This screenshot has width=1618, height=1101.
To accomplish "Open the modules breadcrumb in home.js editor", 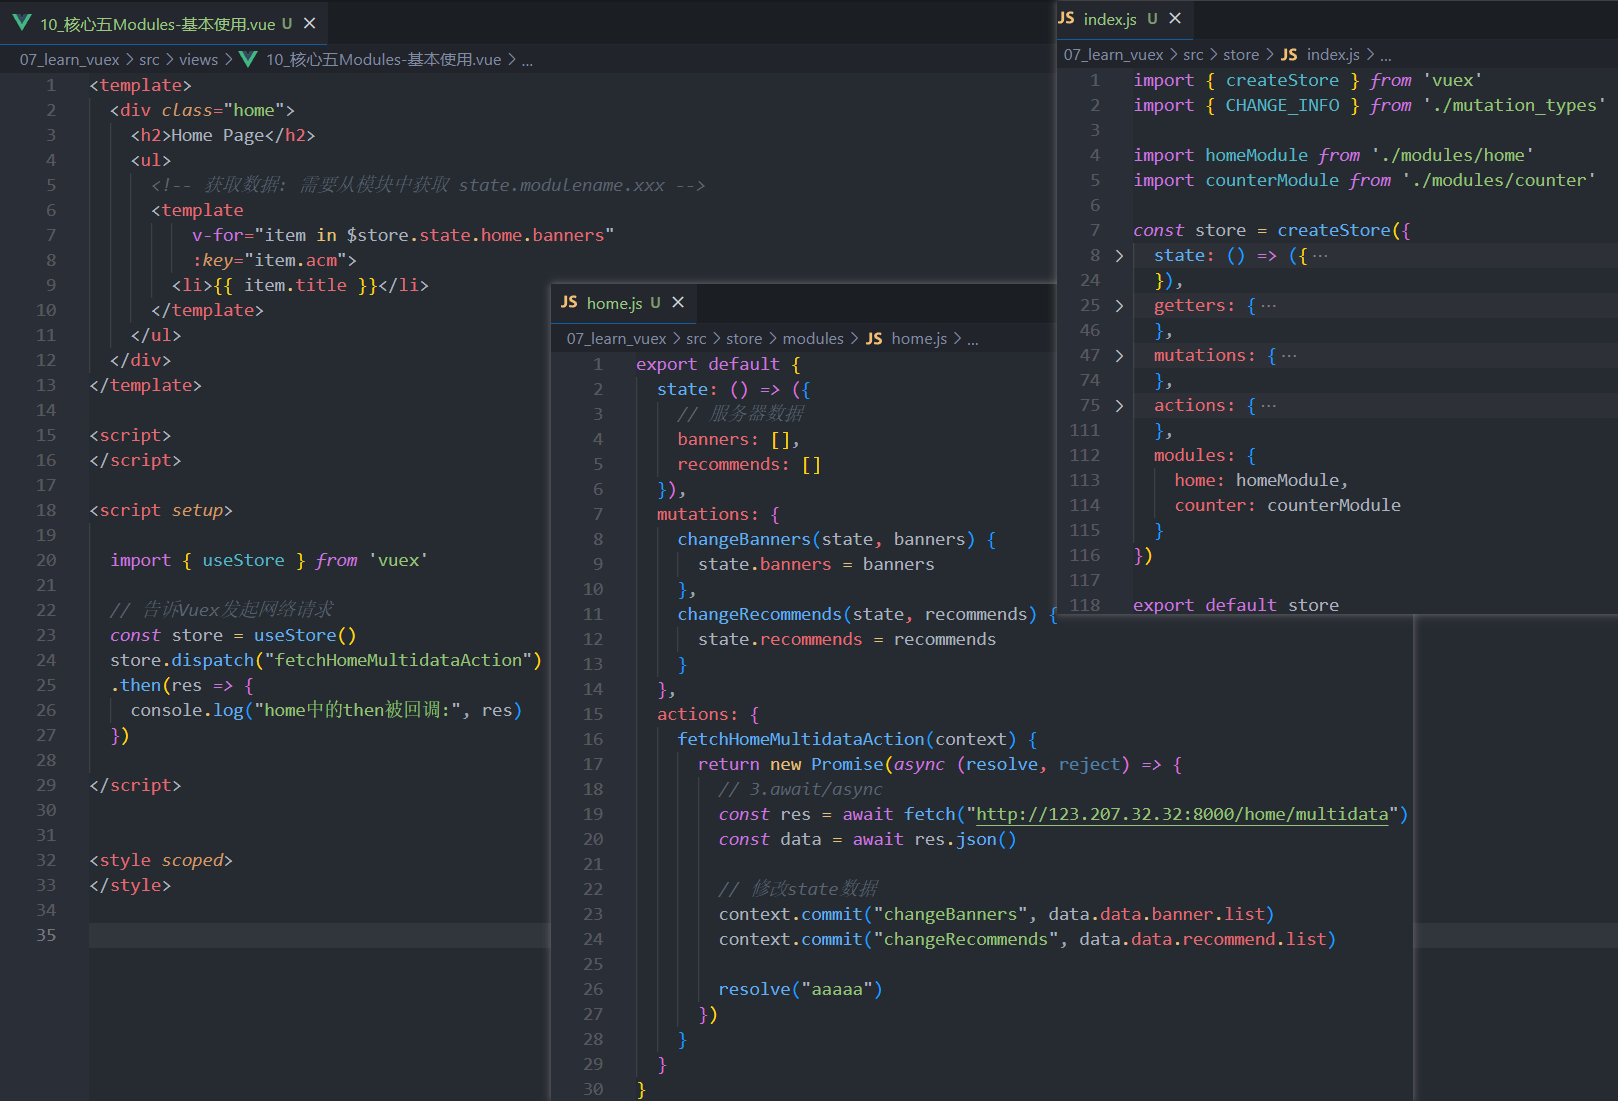I will (813, 339).
